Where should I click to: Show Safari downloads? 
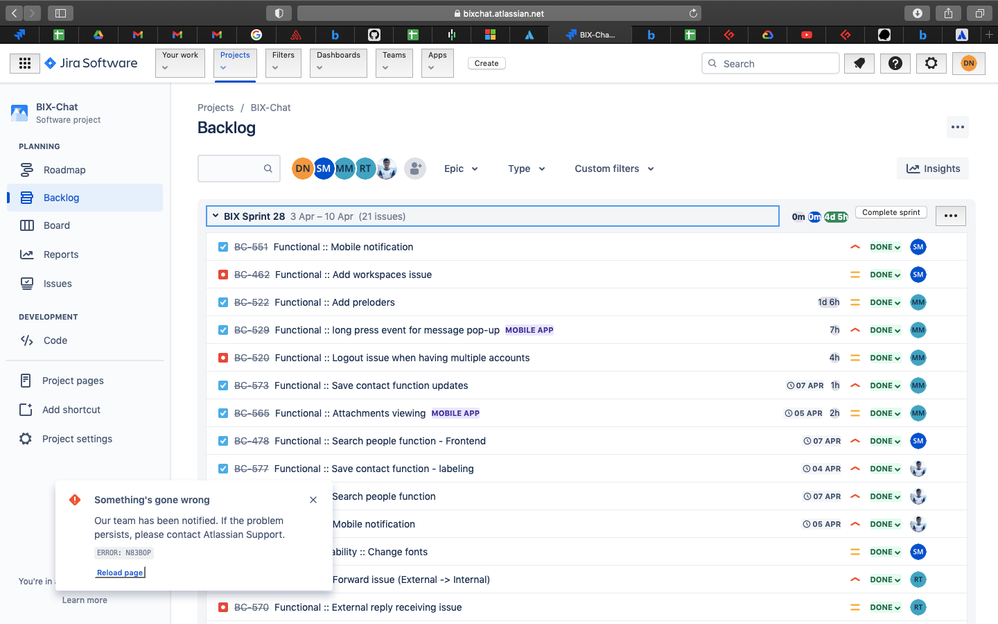click(917, 13)
